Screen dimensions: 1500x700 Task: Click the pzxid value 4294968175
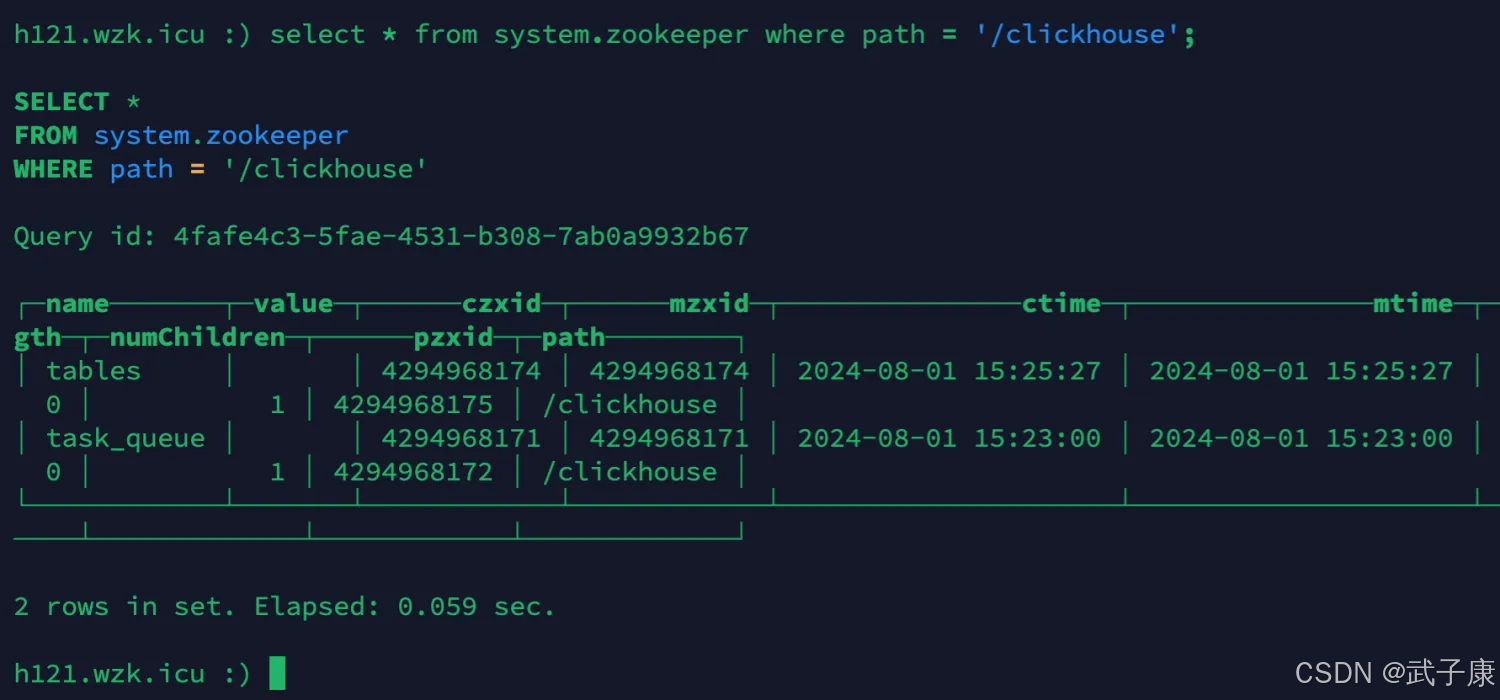pos(413,405)
